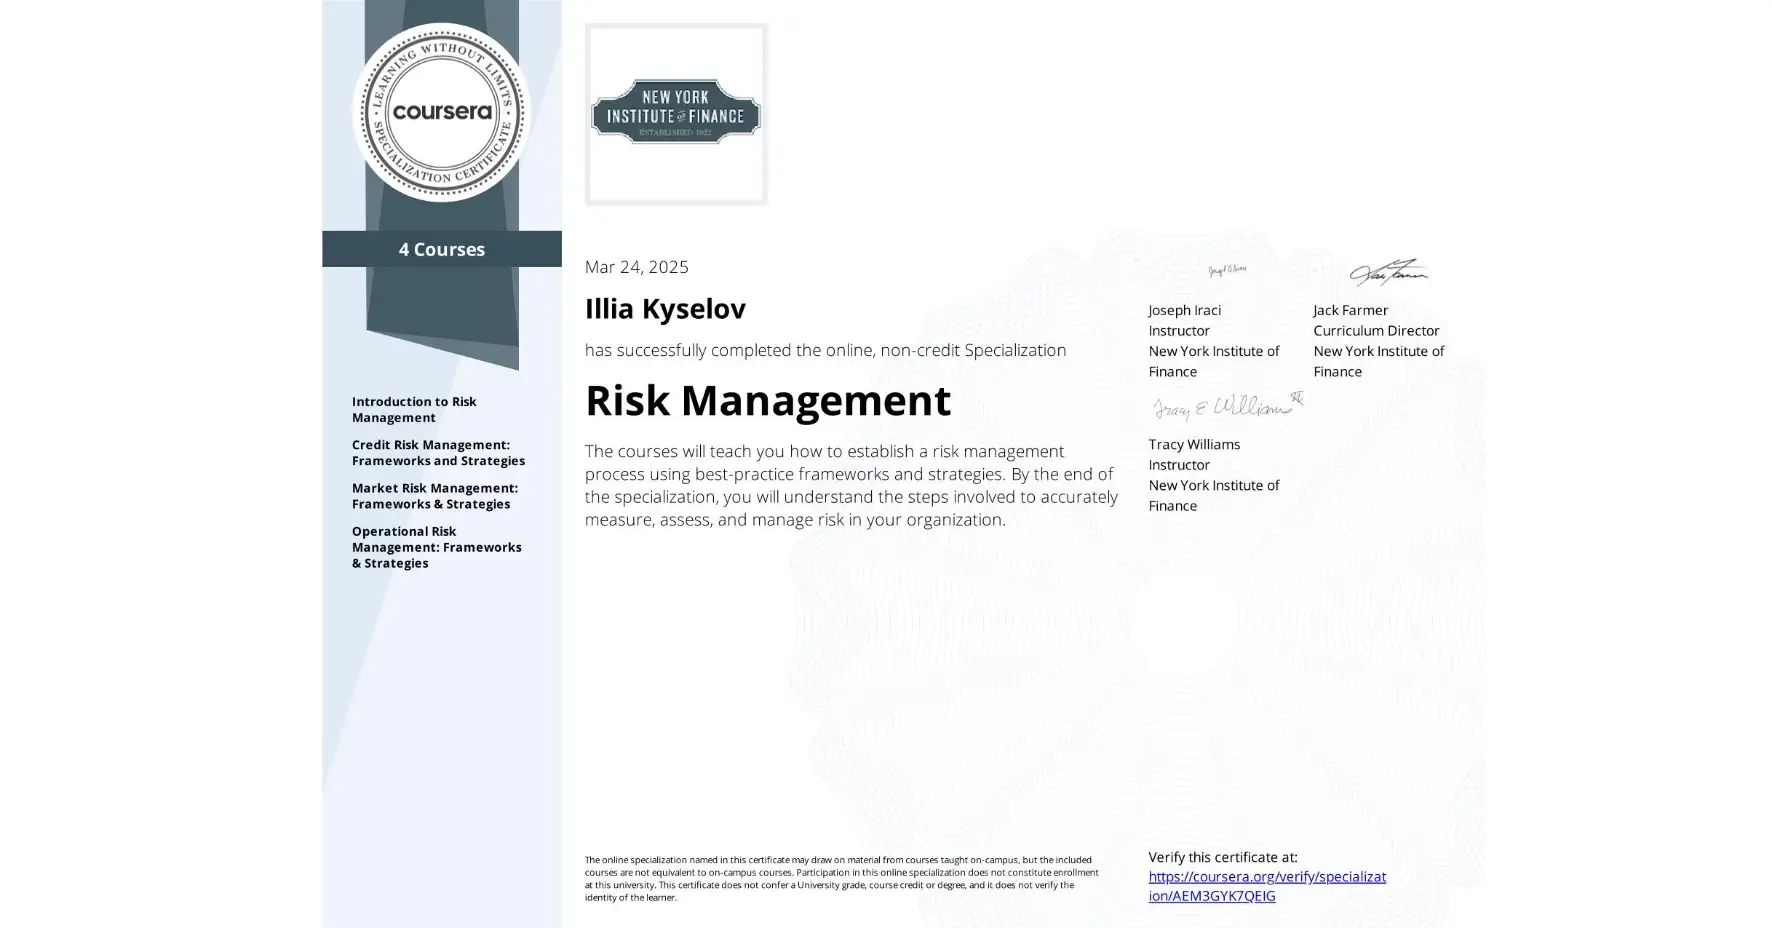Select the Credit Risk Management: Frameworks and Strategies entry
The image size is (1772, 928).
438,452
